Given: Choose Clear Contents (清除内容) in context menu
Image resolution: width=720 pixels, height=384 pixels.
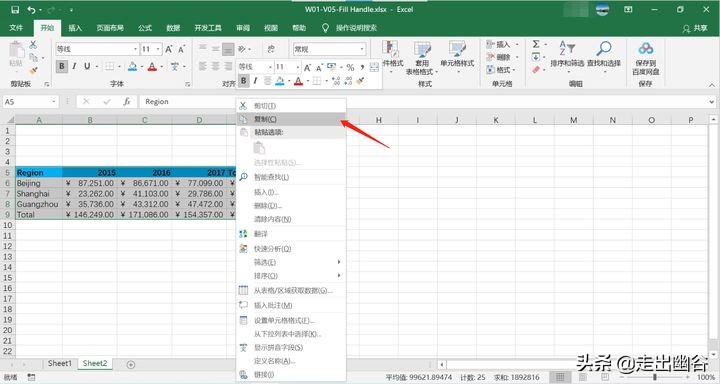Looking at the screenshot, I should pos(291,219).
